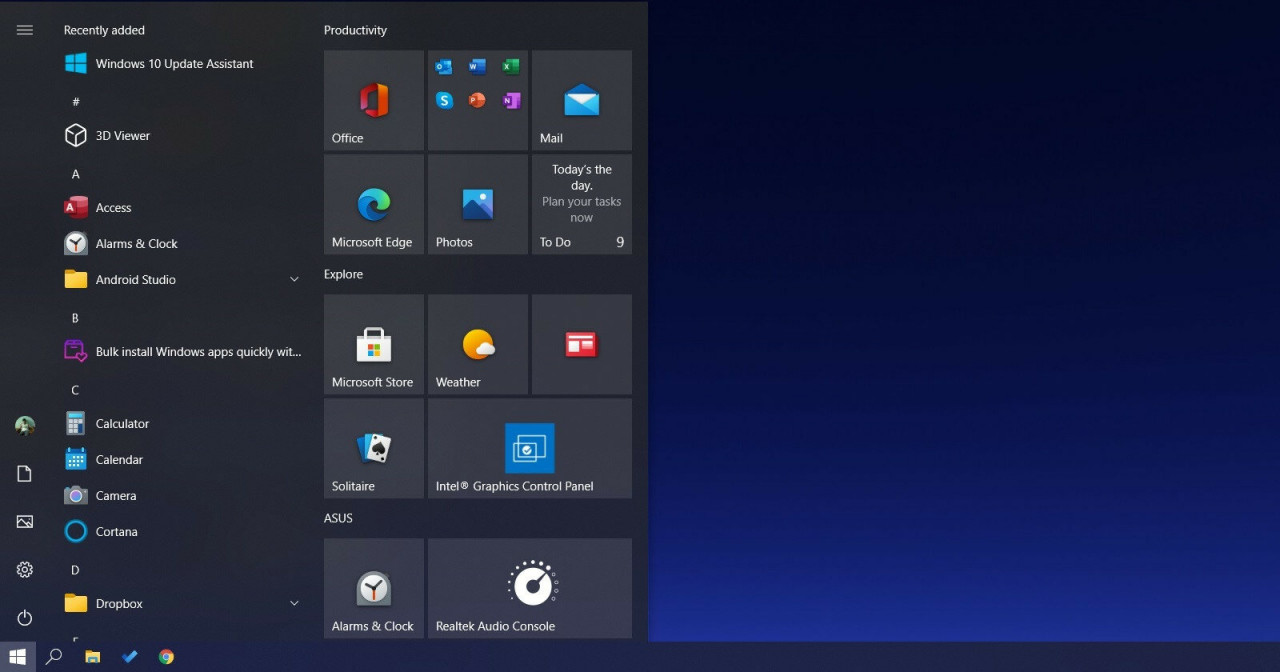Open Intel Graphics Control Panel tile
The height and width of the screenshot is (672, 1280).
coord(529,449)
